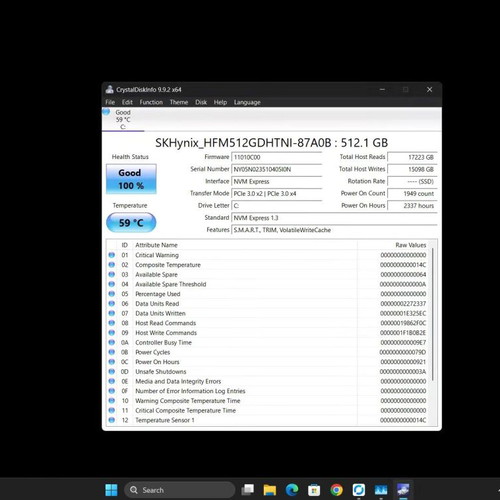
Task: Select Number of Error Information Log Entries row
Action: pos(268,391)
